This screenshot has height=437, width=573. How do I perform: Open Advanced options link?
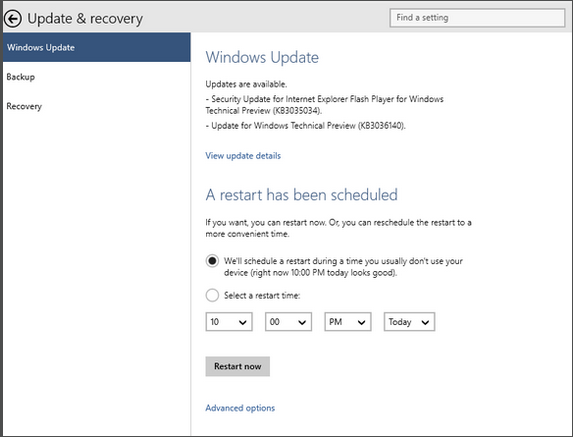pyautogui.click(x=240, y=408)
